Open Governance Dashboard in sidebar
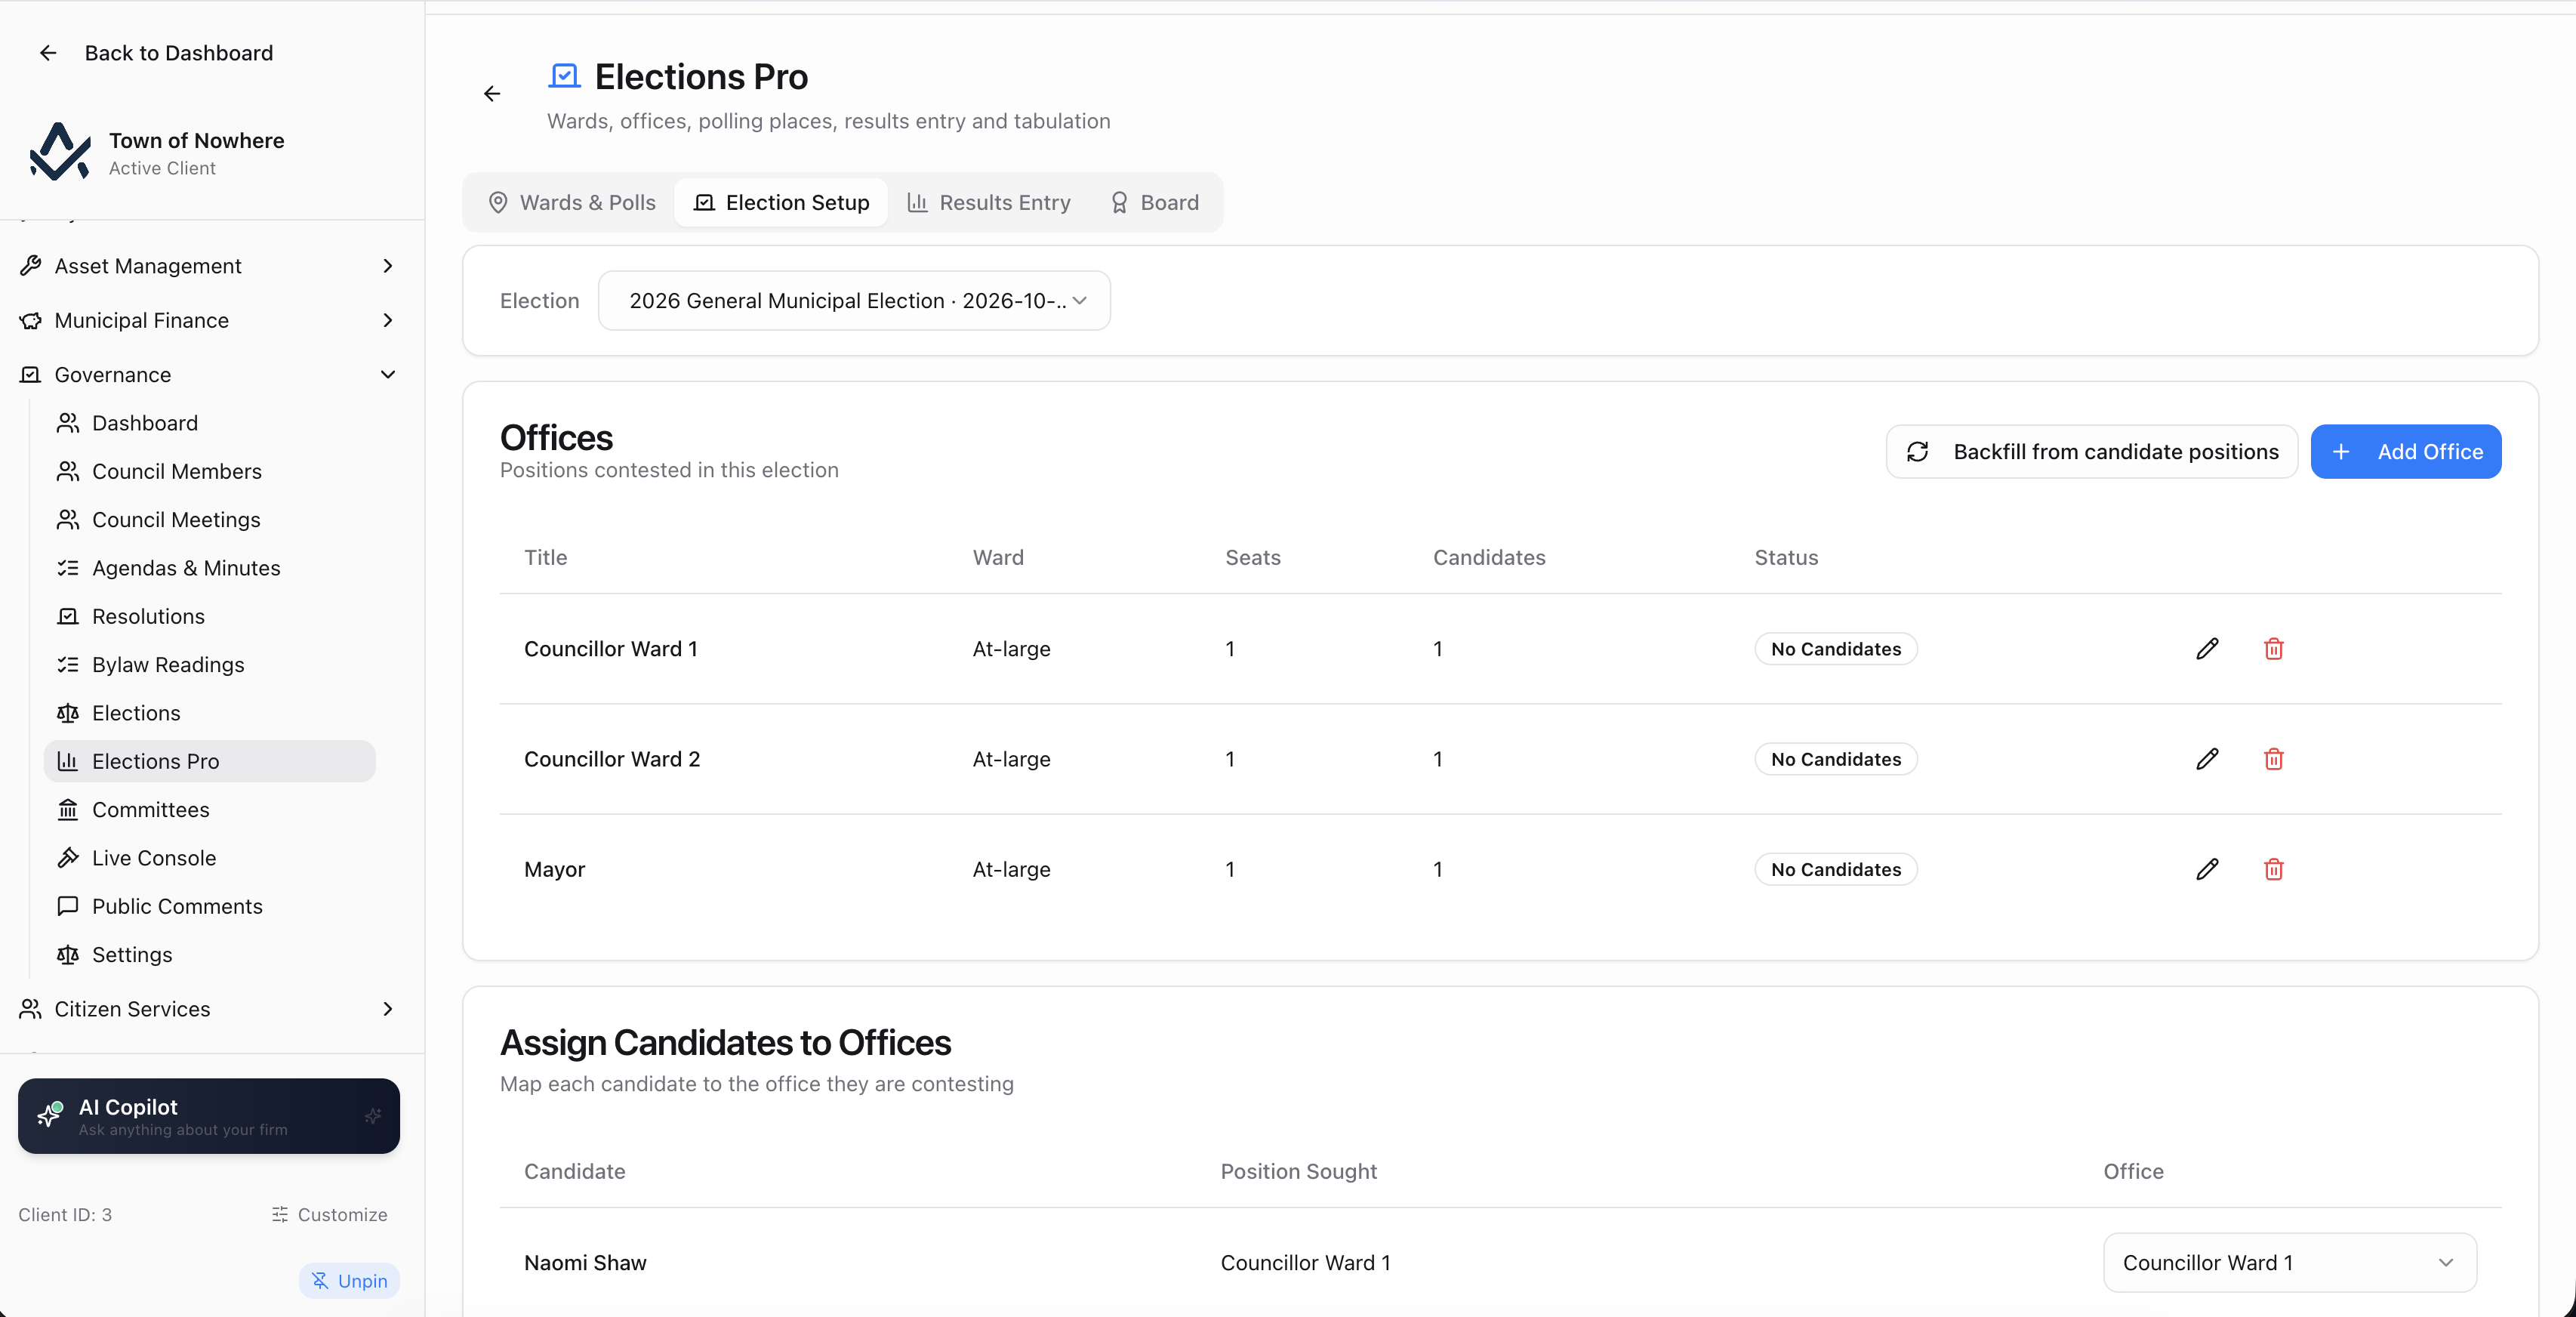The image size is (2576, 1317). coord(210,423)
